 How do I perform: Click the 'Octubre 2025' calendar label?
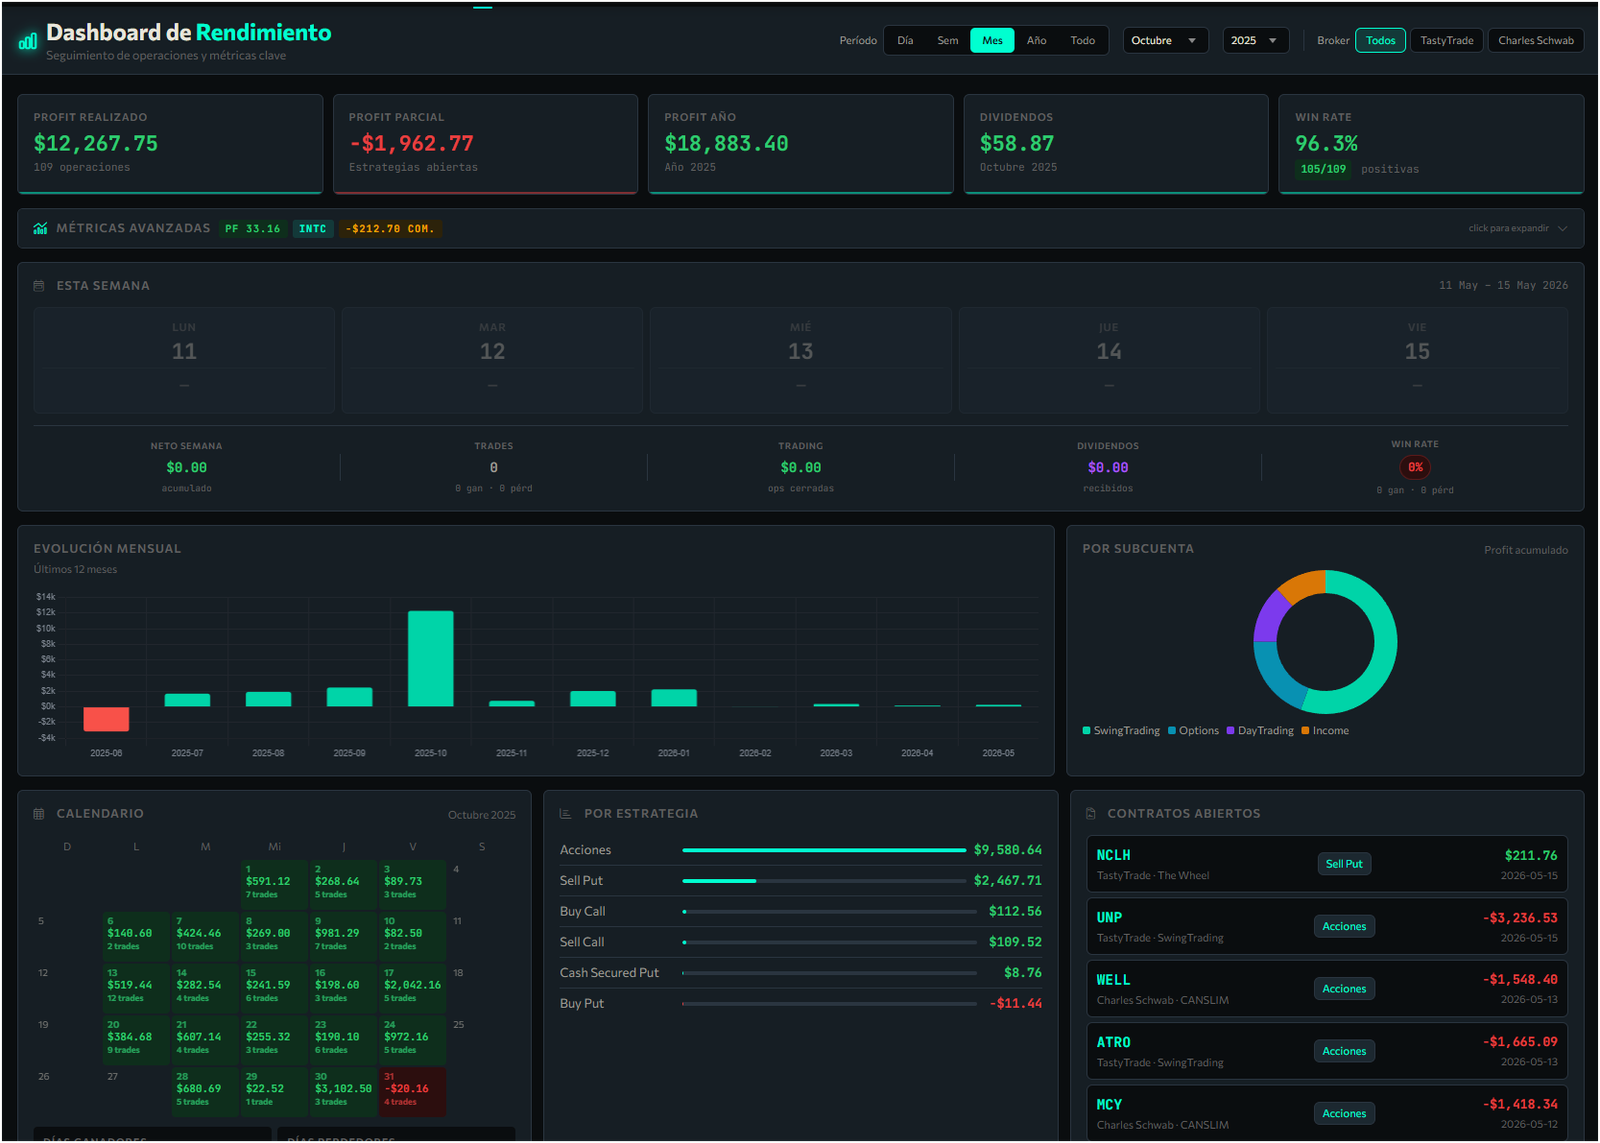[482, 815]
